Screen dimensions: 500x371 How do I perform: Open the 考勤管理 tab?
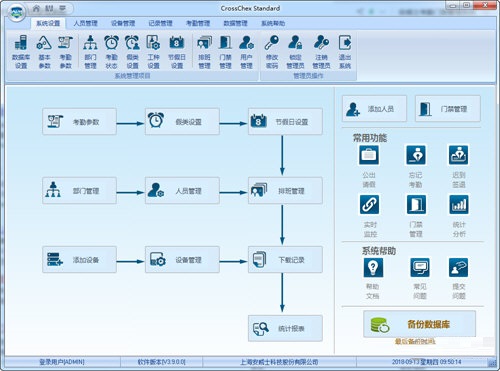coord(198,23)
